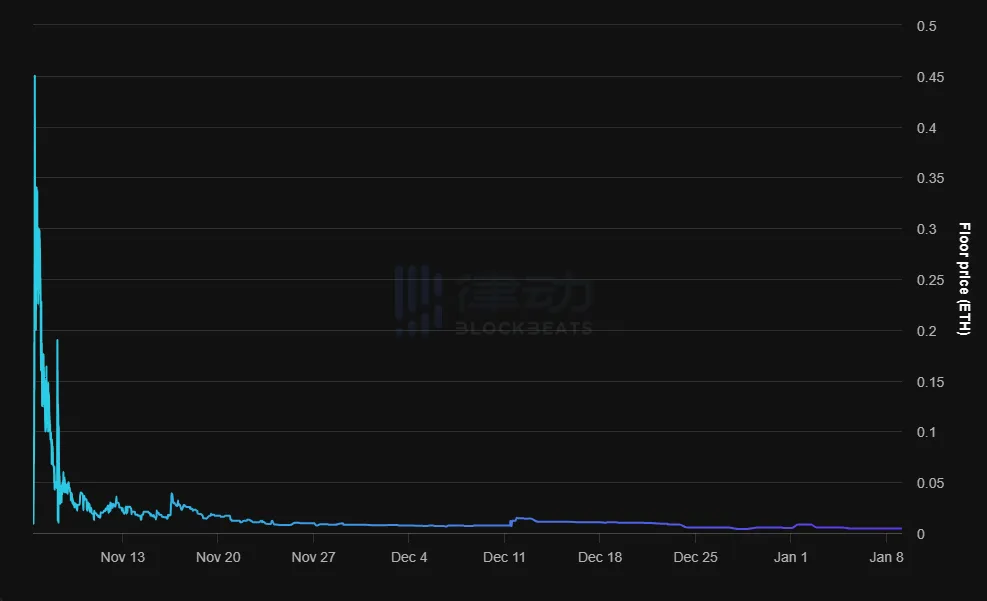Click the BLOCKBEATS wordmark text
987x601 pixels.
(522, 325)
